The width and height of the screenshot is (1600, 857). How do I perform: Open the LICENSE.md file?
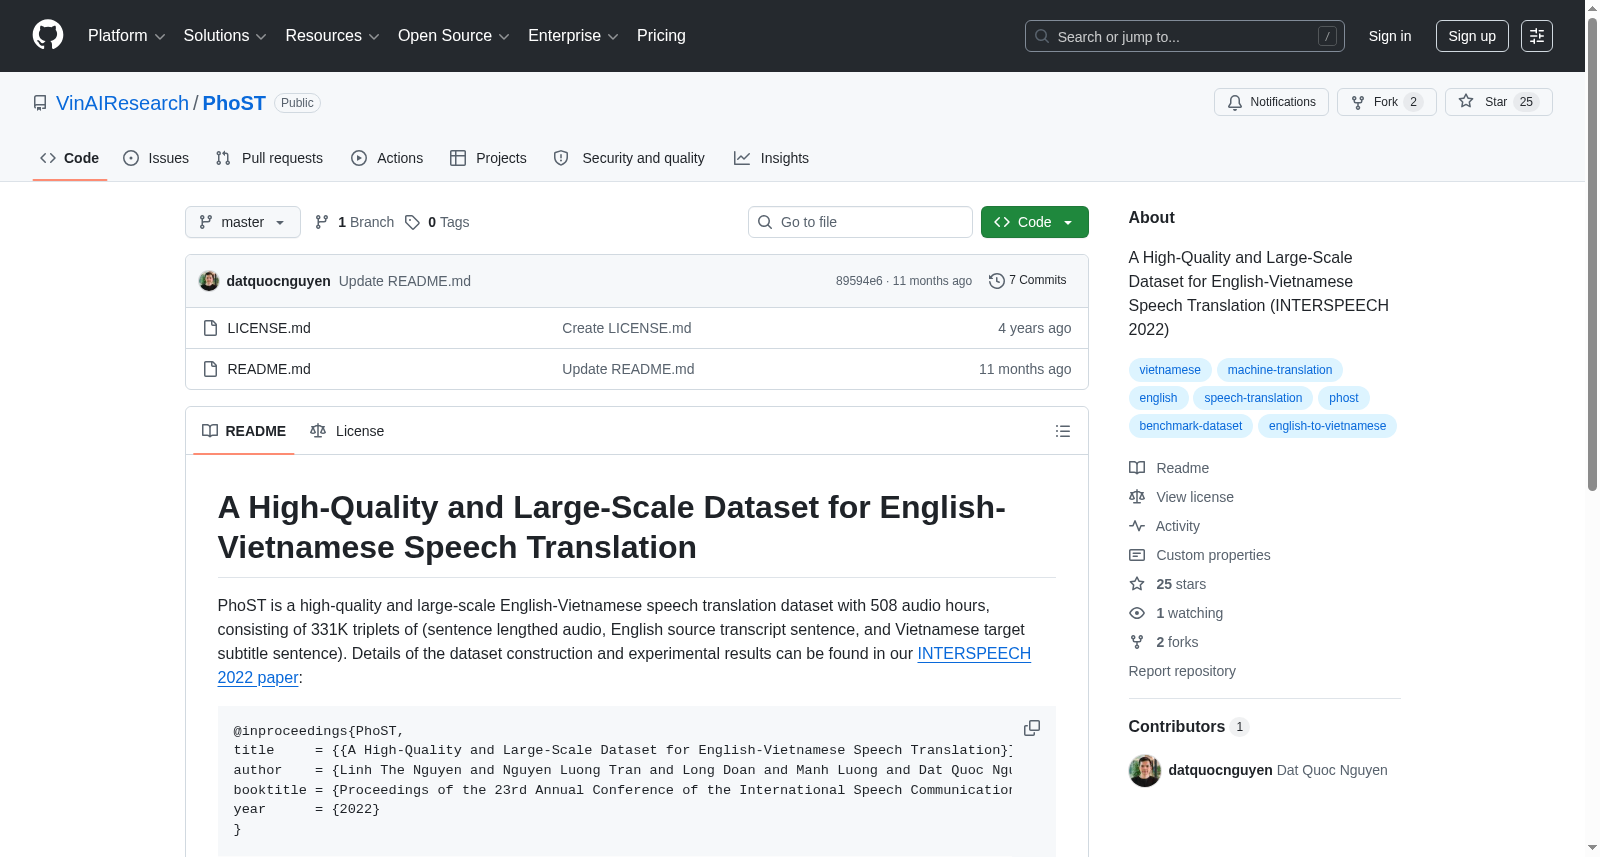pos(269,328)
